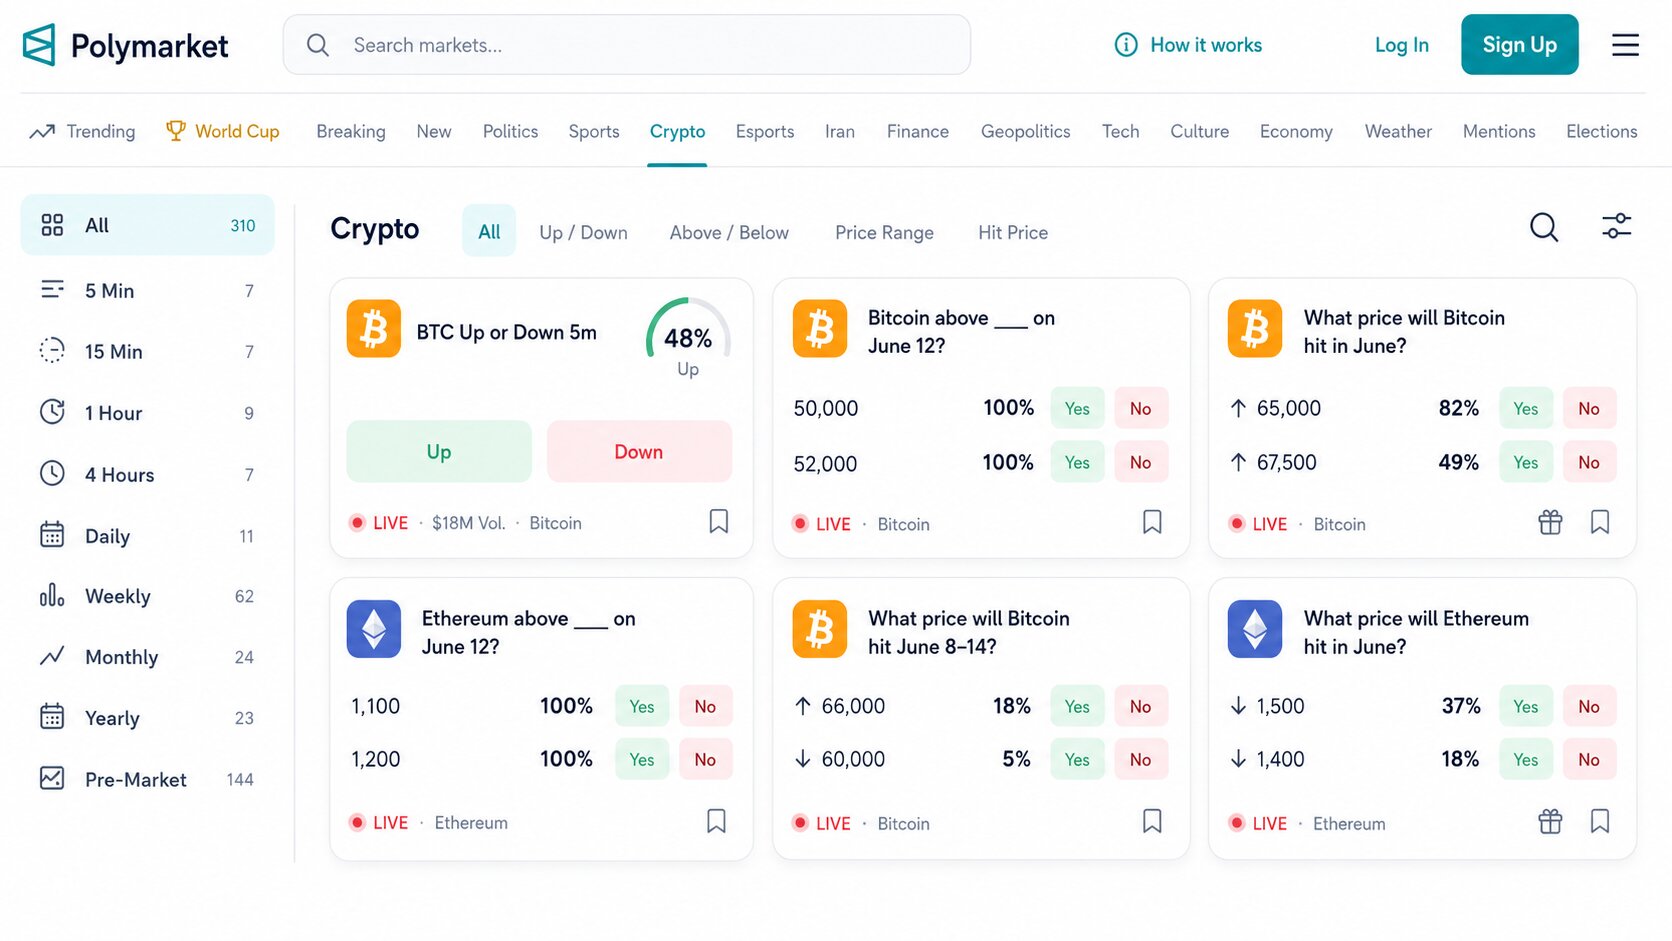The image size is (1672, 941).
Task: Click No for Ethereum down to 1,400
Action: (x=1589, y=759)
